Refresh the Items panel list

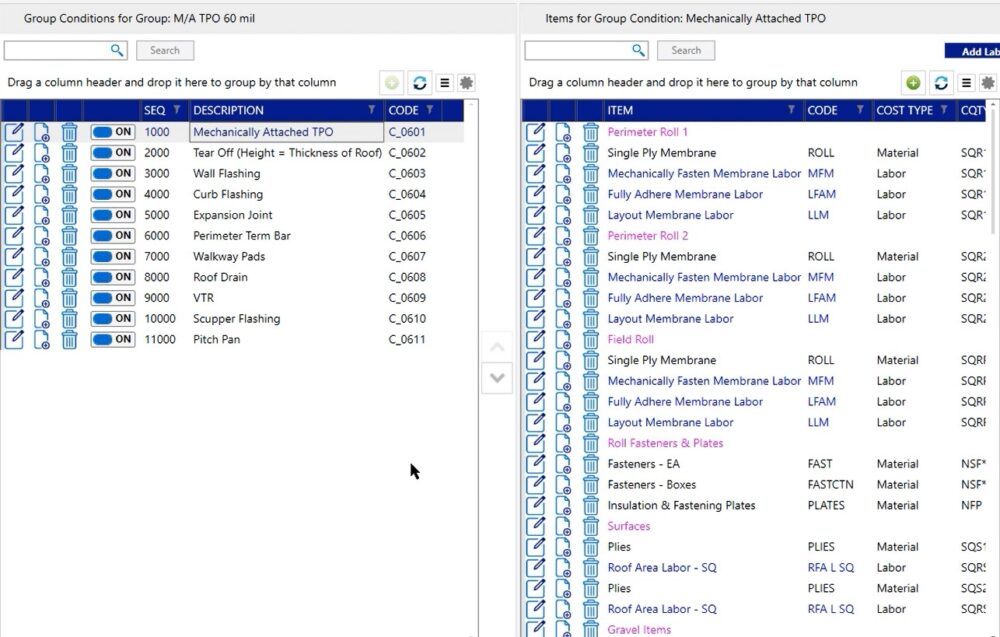tap(941, 83)
